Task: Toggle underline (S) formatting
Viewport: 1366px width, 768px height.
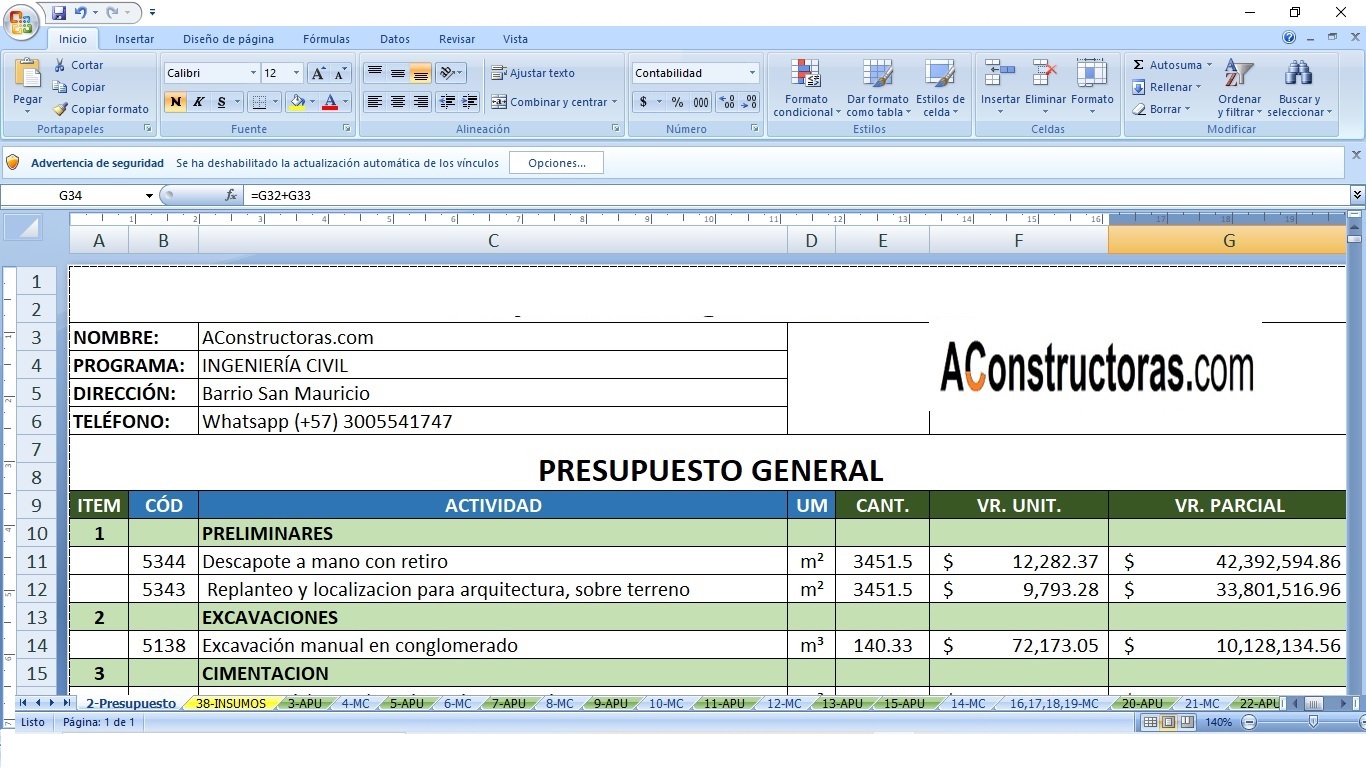Action: point(221,102)
